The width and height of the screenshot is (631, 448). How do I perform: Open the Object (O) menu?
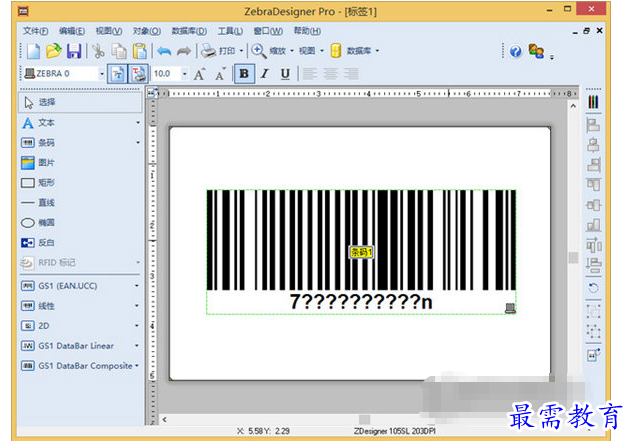[x=146, y=31]
